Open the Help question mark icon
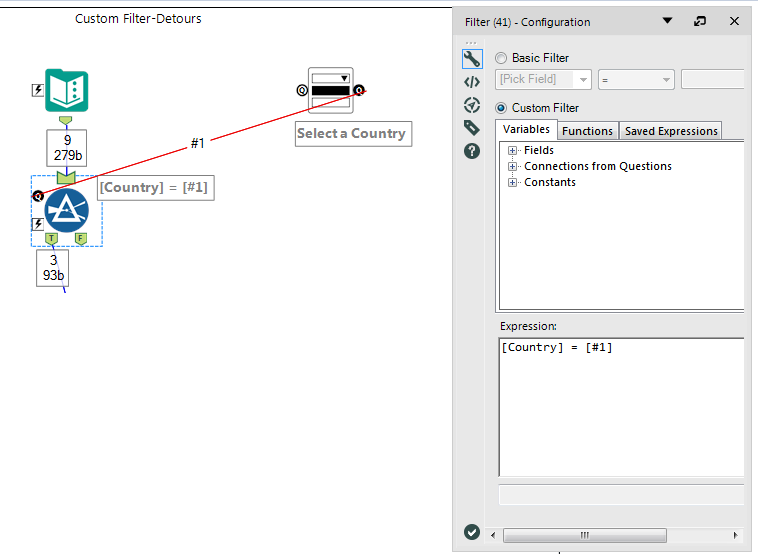The height and width of the screenshot is (554, 758). coord(472,151)
